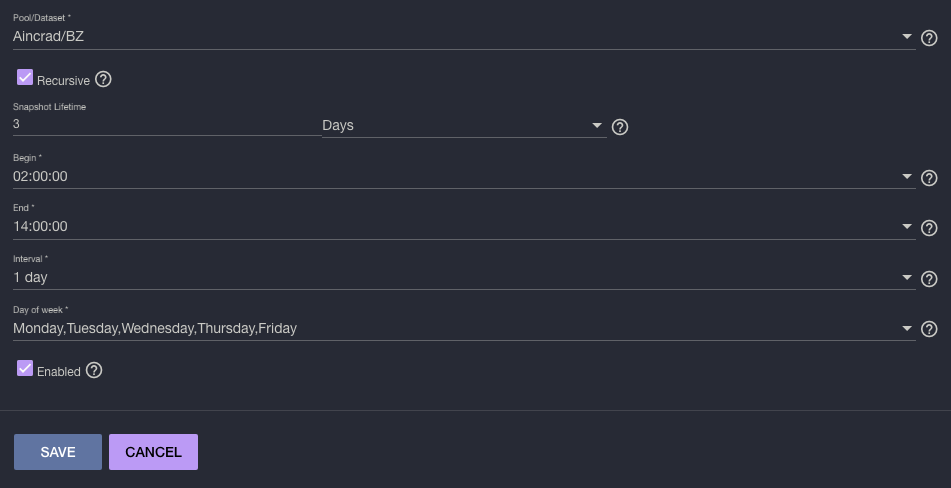
Task: Show help for Interval field
Action: (x=929, y=278)
